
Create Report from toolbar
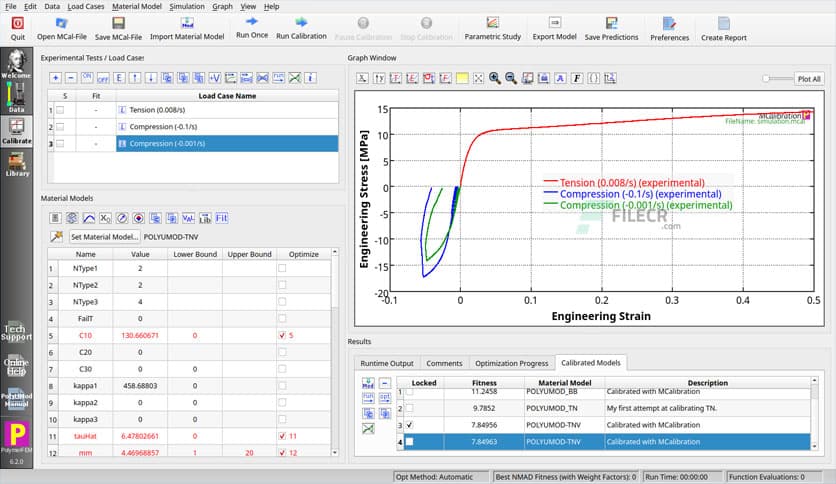pyautogui.click(x=724, y=29)
